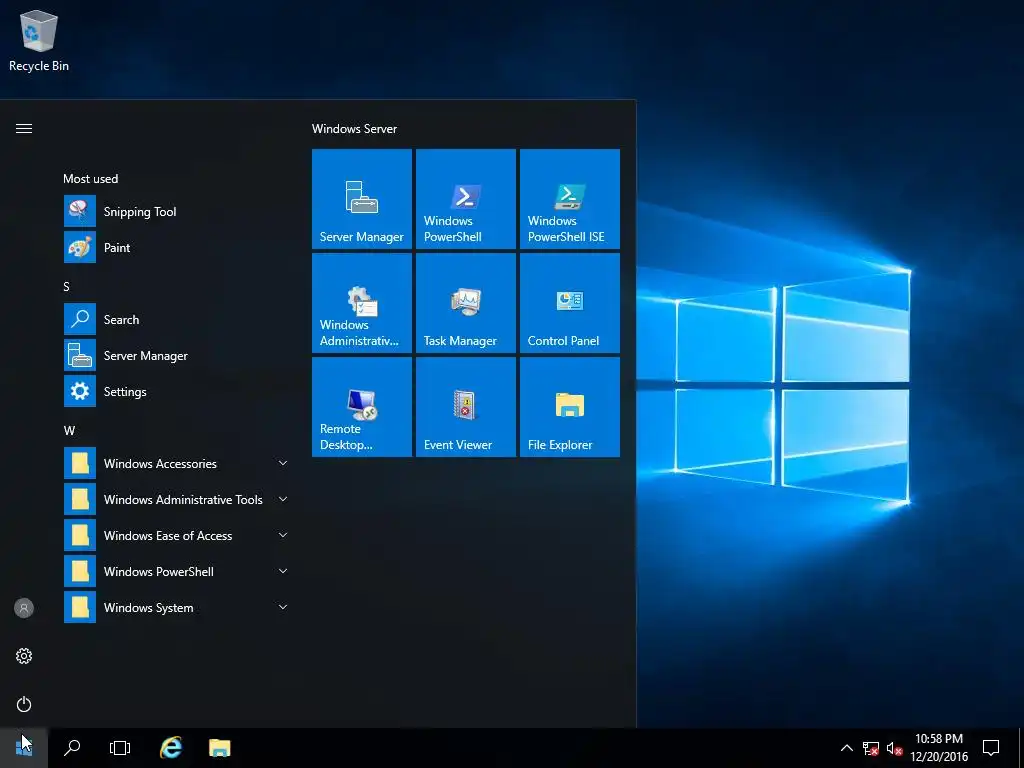
Task: Open the Windows PowerShell ISE tile
Action: pos(569,199)
